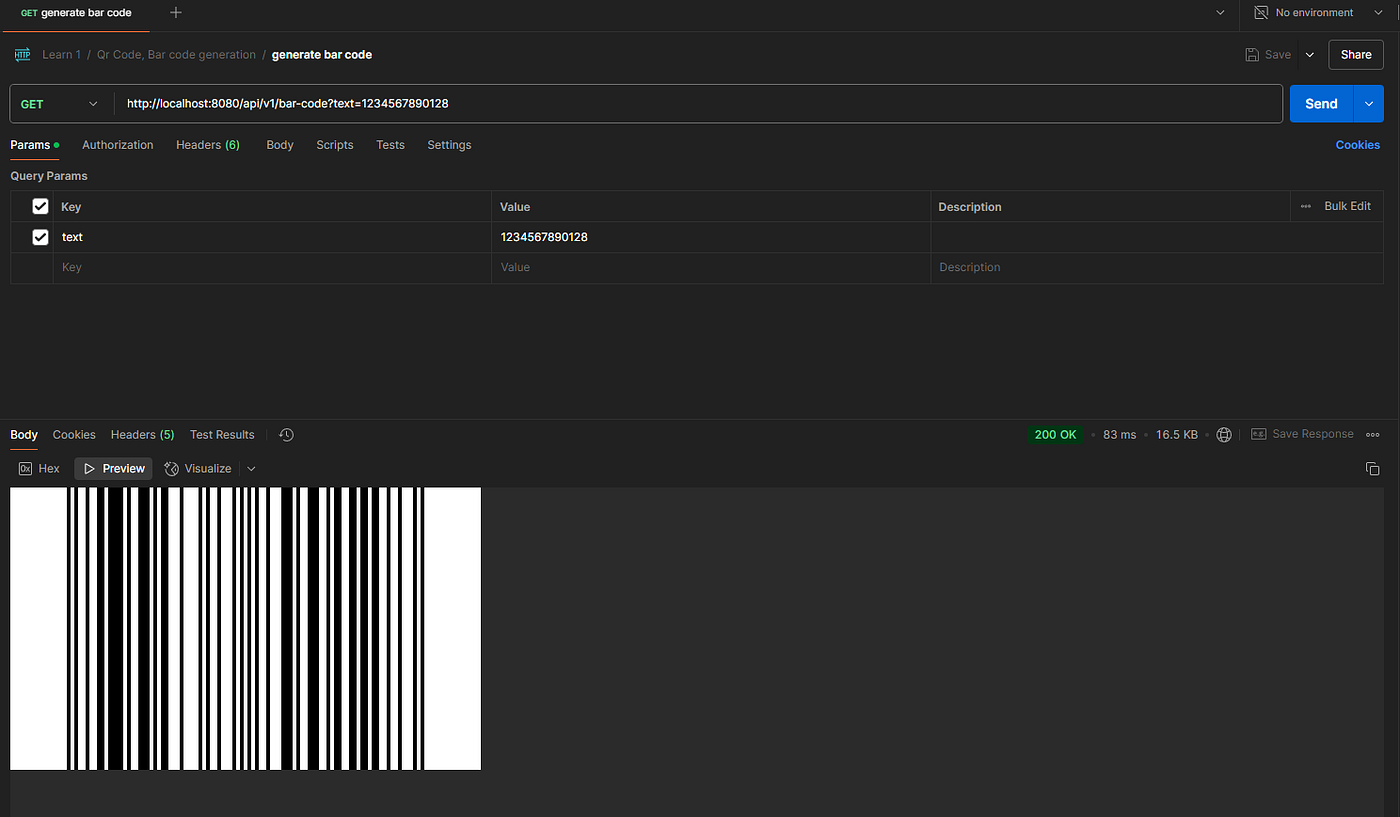The width and height of the screenshot is (1400, 817).
Task: Click the empty Description placeholder field
Action: pos(1158,268)
